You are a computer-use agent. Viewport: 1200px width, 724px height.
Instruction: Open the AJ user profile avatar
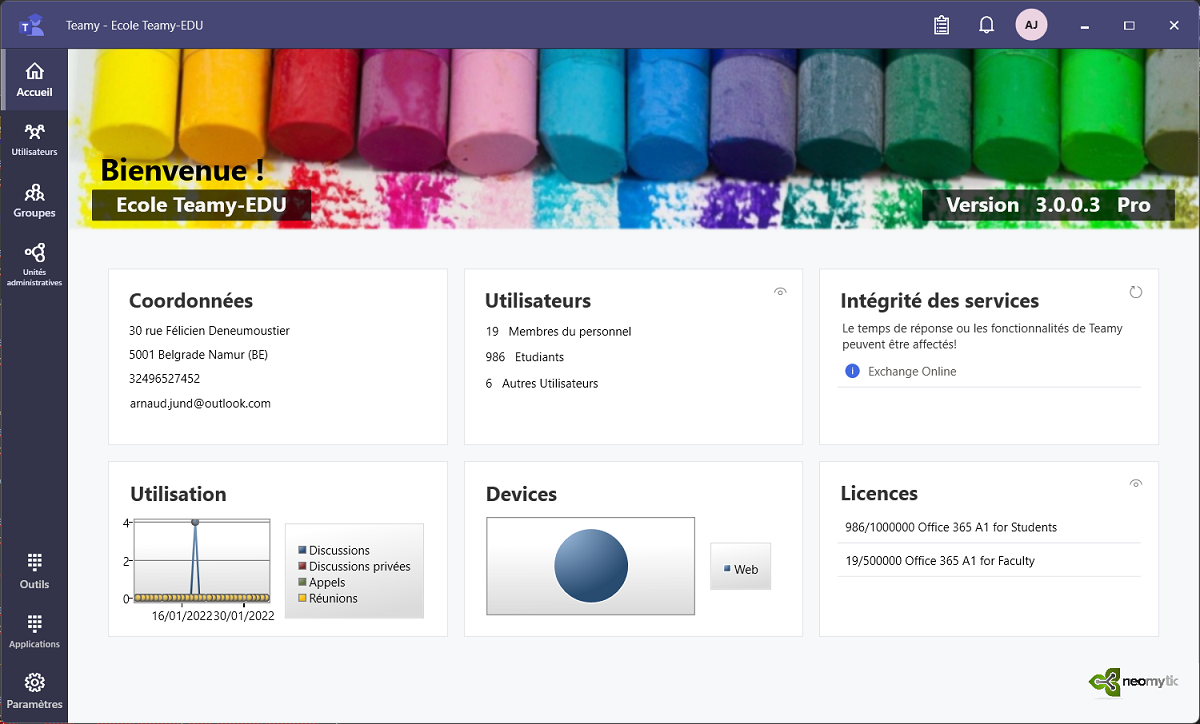[1031, 25]
